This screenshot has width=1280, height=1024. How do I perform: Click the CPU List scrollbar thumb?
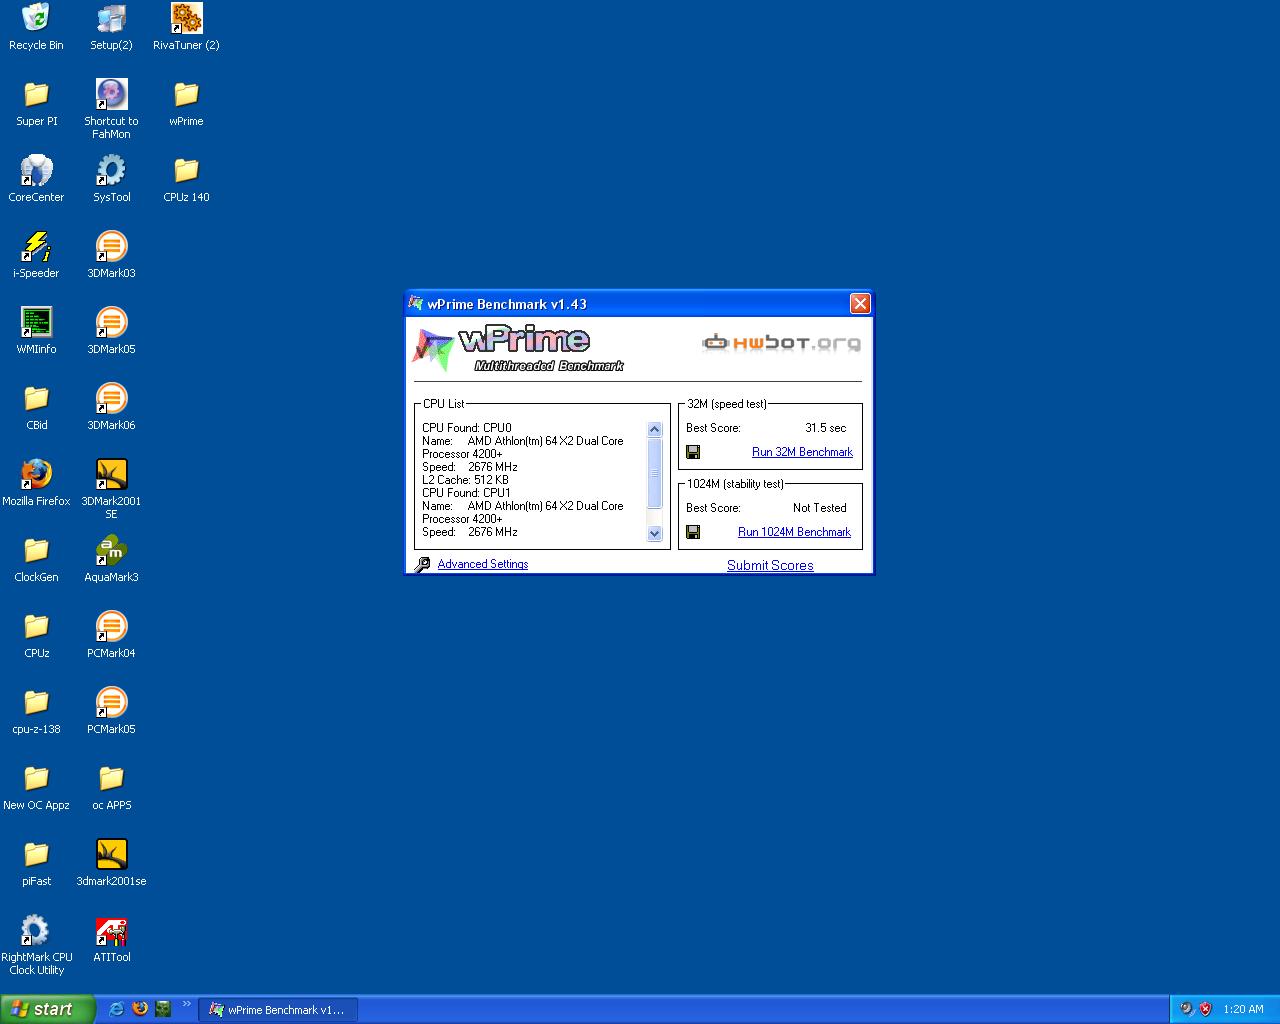coord(655,473)
